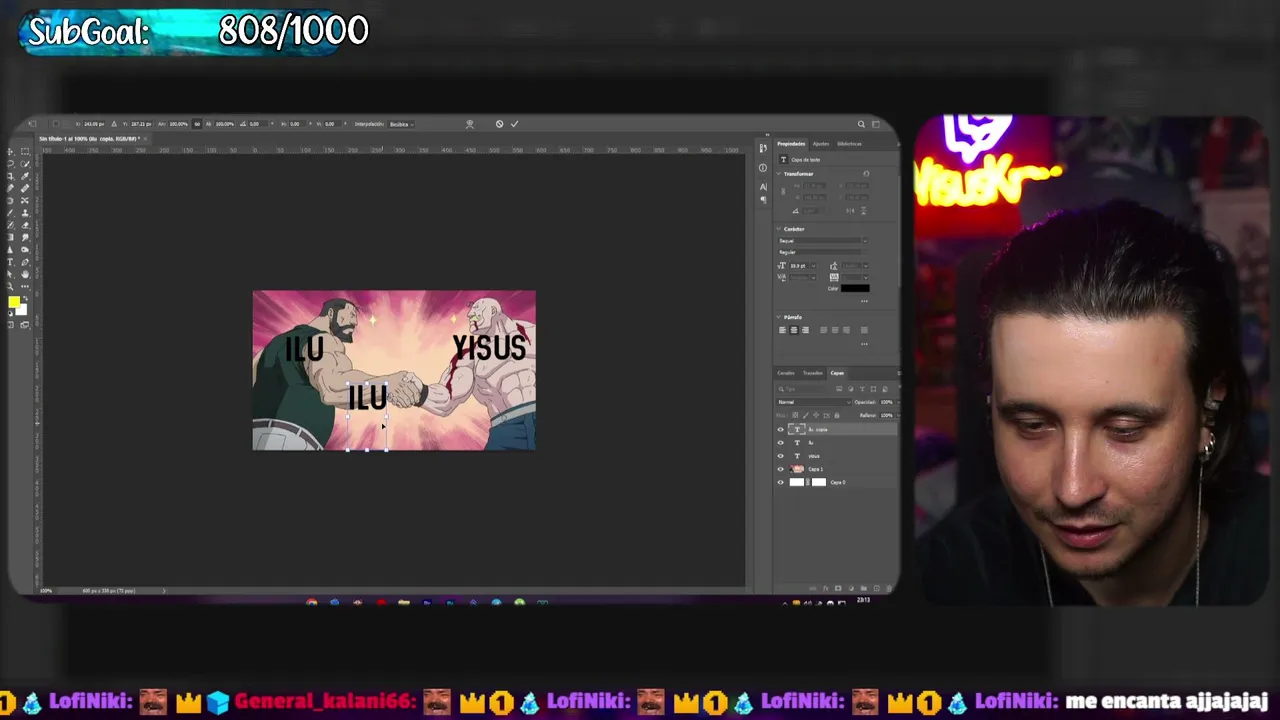
Task: Commit the transform with the checkmark icon
Action: click(x=515, y=124)
